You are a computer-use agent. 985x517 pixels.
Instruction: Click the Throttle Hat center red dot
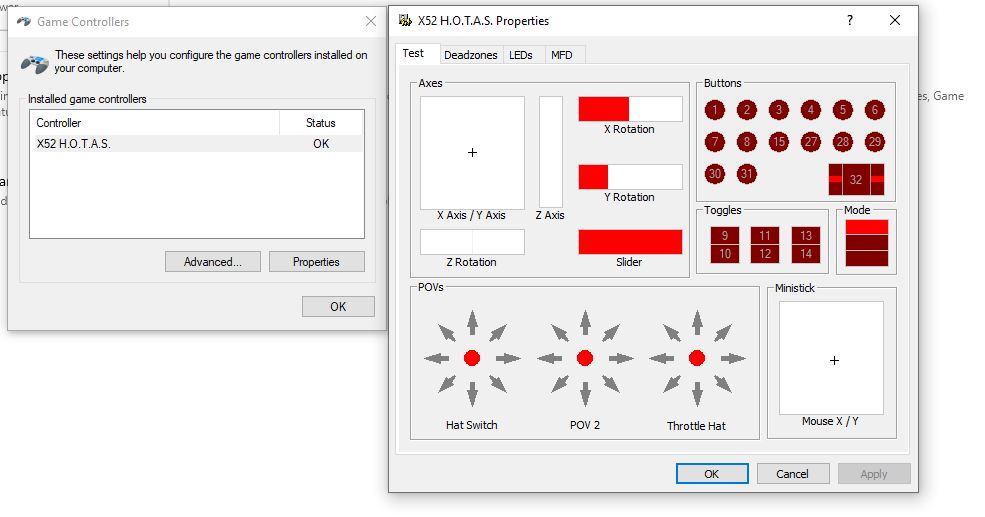click(x=697, y=358)
